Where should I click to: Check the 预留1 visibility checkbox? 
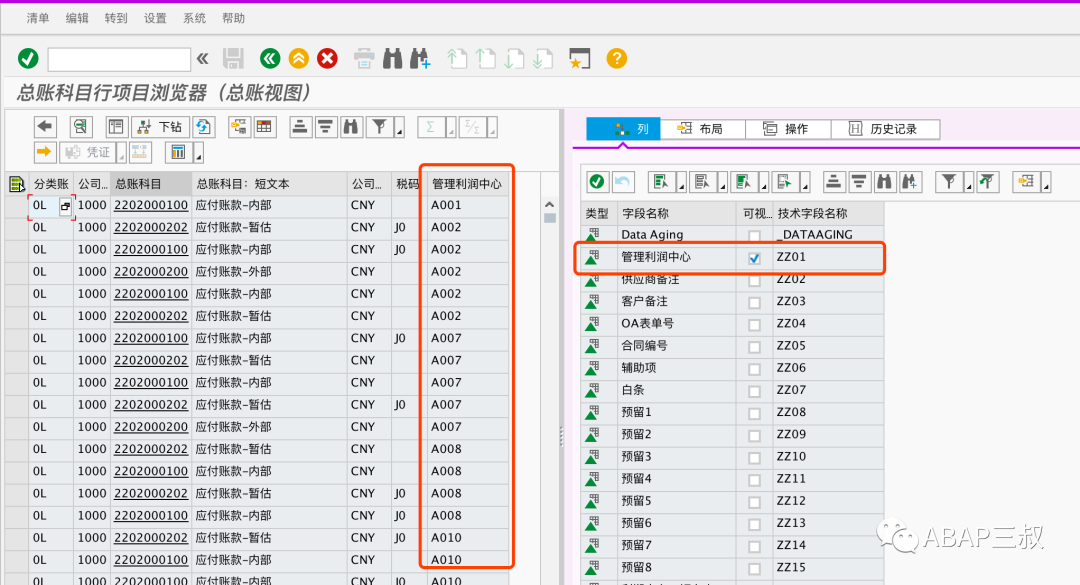click(754, 413)
